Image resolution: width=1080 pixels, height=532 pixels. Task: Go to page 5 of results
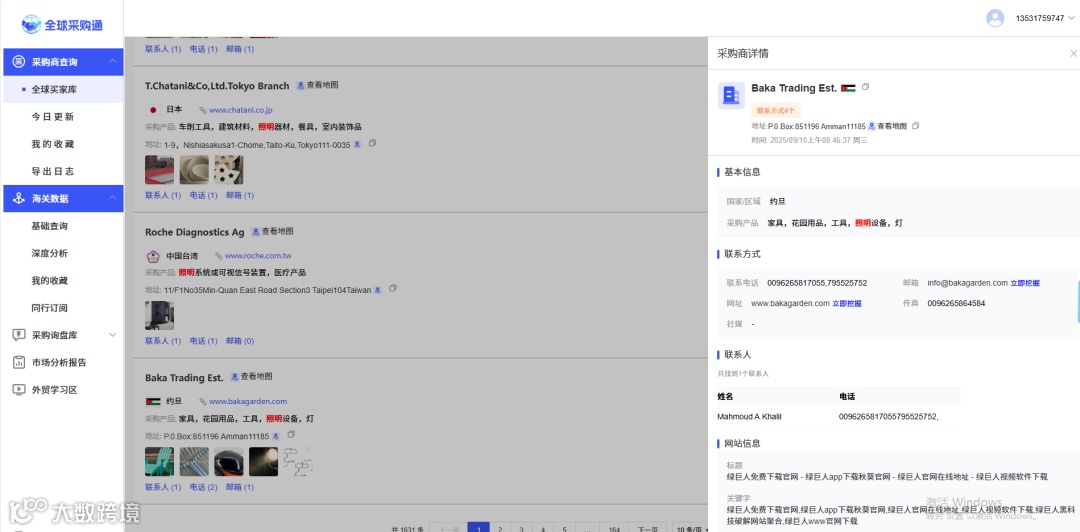(x=564, y=529)
